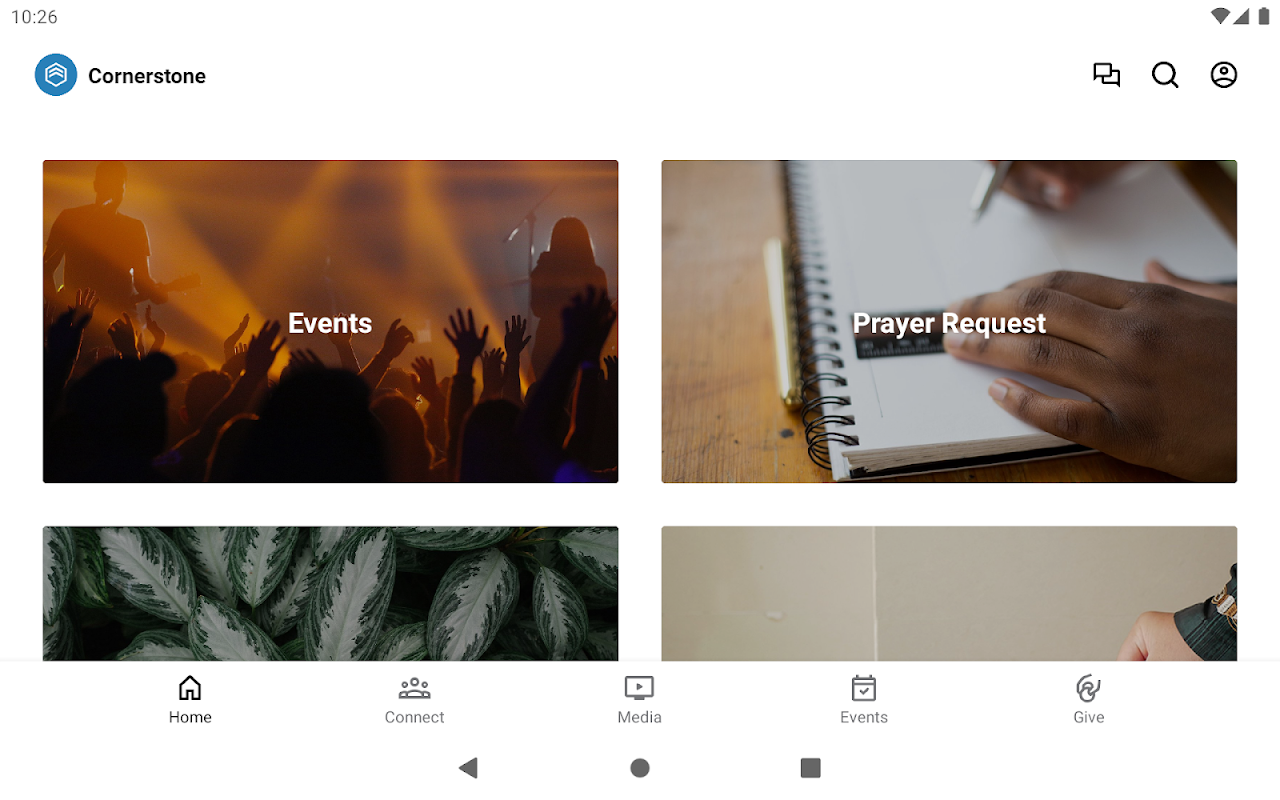Tap the Events calendar icon

[864, 688]
